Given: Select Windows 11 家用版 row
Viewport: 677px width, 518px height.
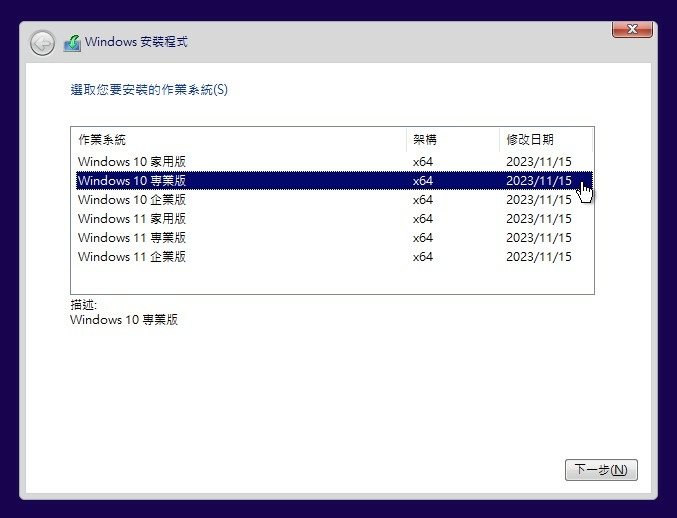Looking at the screenshot, I should 334,218.
